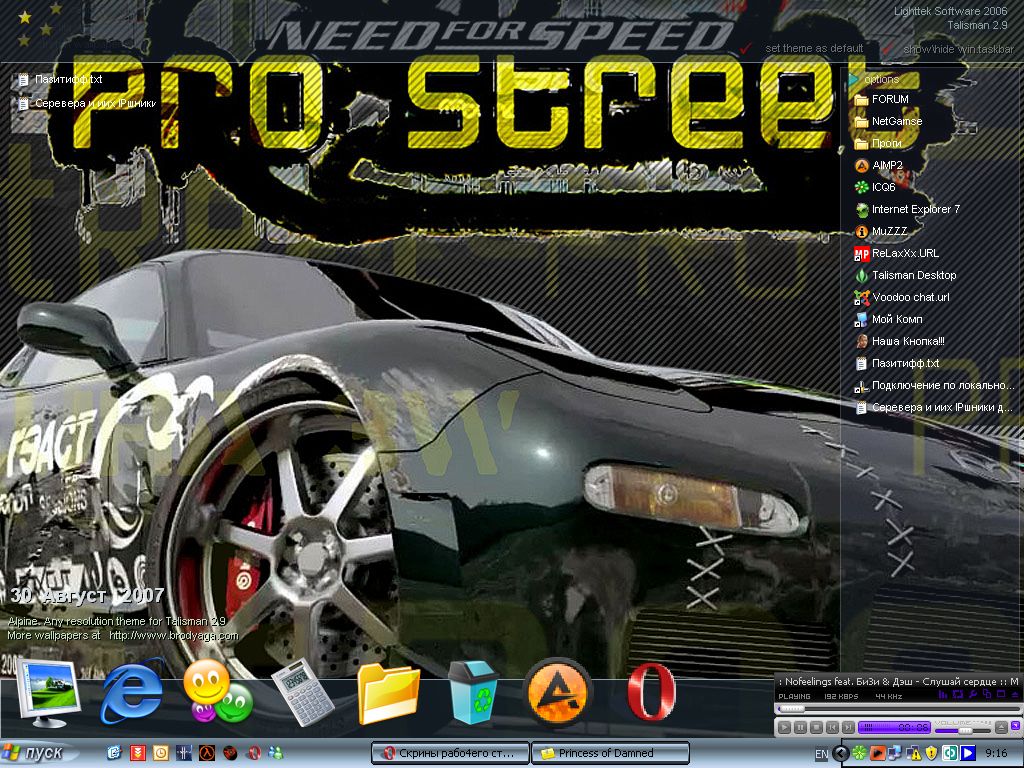The width and height of the screenshot is (1024, 768).
Task: Open Мой Комп shortcut
Action: (x=889, y=319)
